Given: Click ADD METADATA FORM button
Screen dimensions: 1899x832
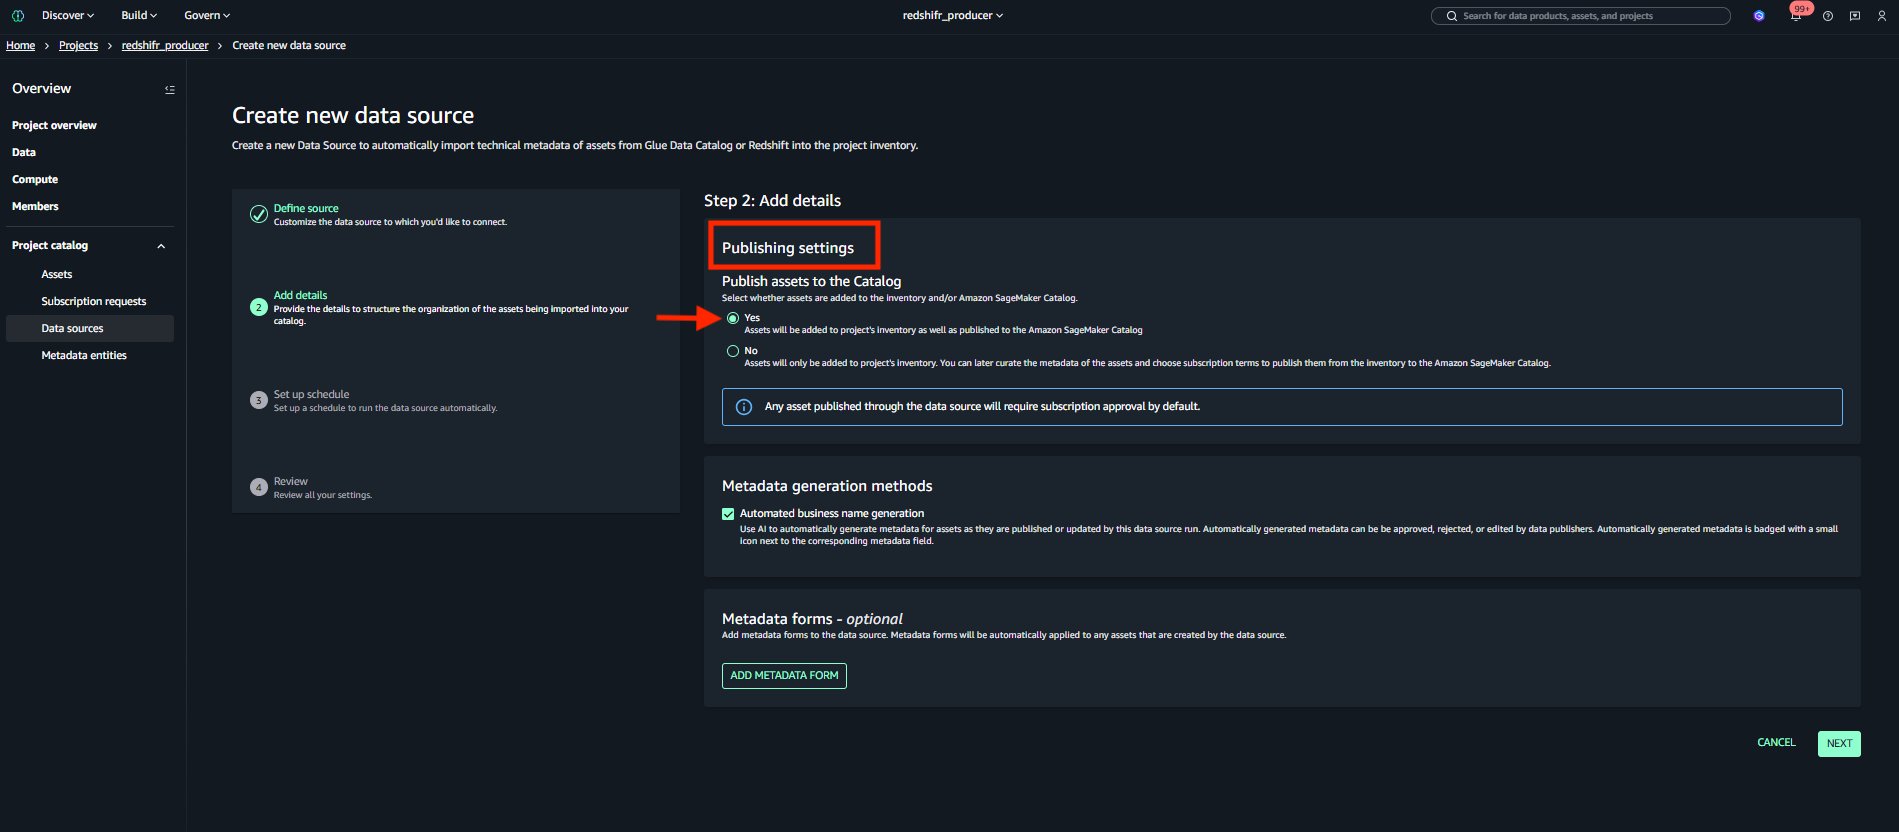Looking at the screenshot, I should (x=784, y=676).
